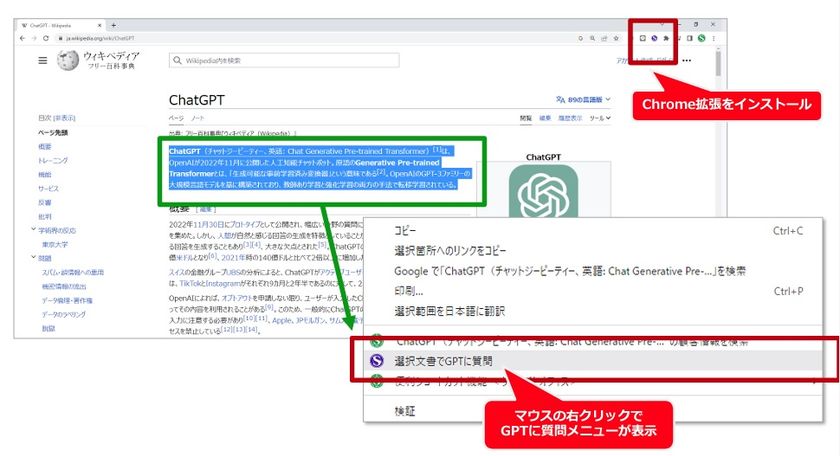Switch to the ノート tab
Viewport: 840px width, 456px height.
[x=198, y=118]
